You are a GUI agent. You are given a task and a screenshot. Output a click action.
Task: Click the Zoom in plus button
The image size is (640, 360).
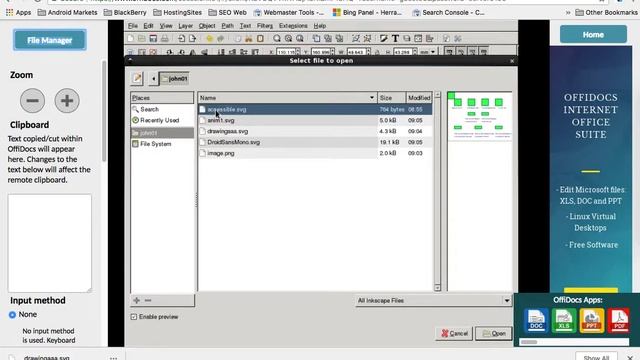click(67, 100)
